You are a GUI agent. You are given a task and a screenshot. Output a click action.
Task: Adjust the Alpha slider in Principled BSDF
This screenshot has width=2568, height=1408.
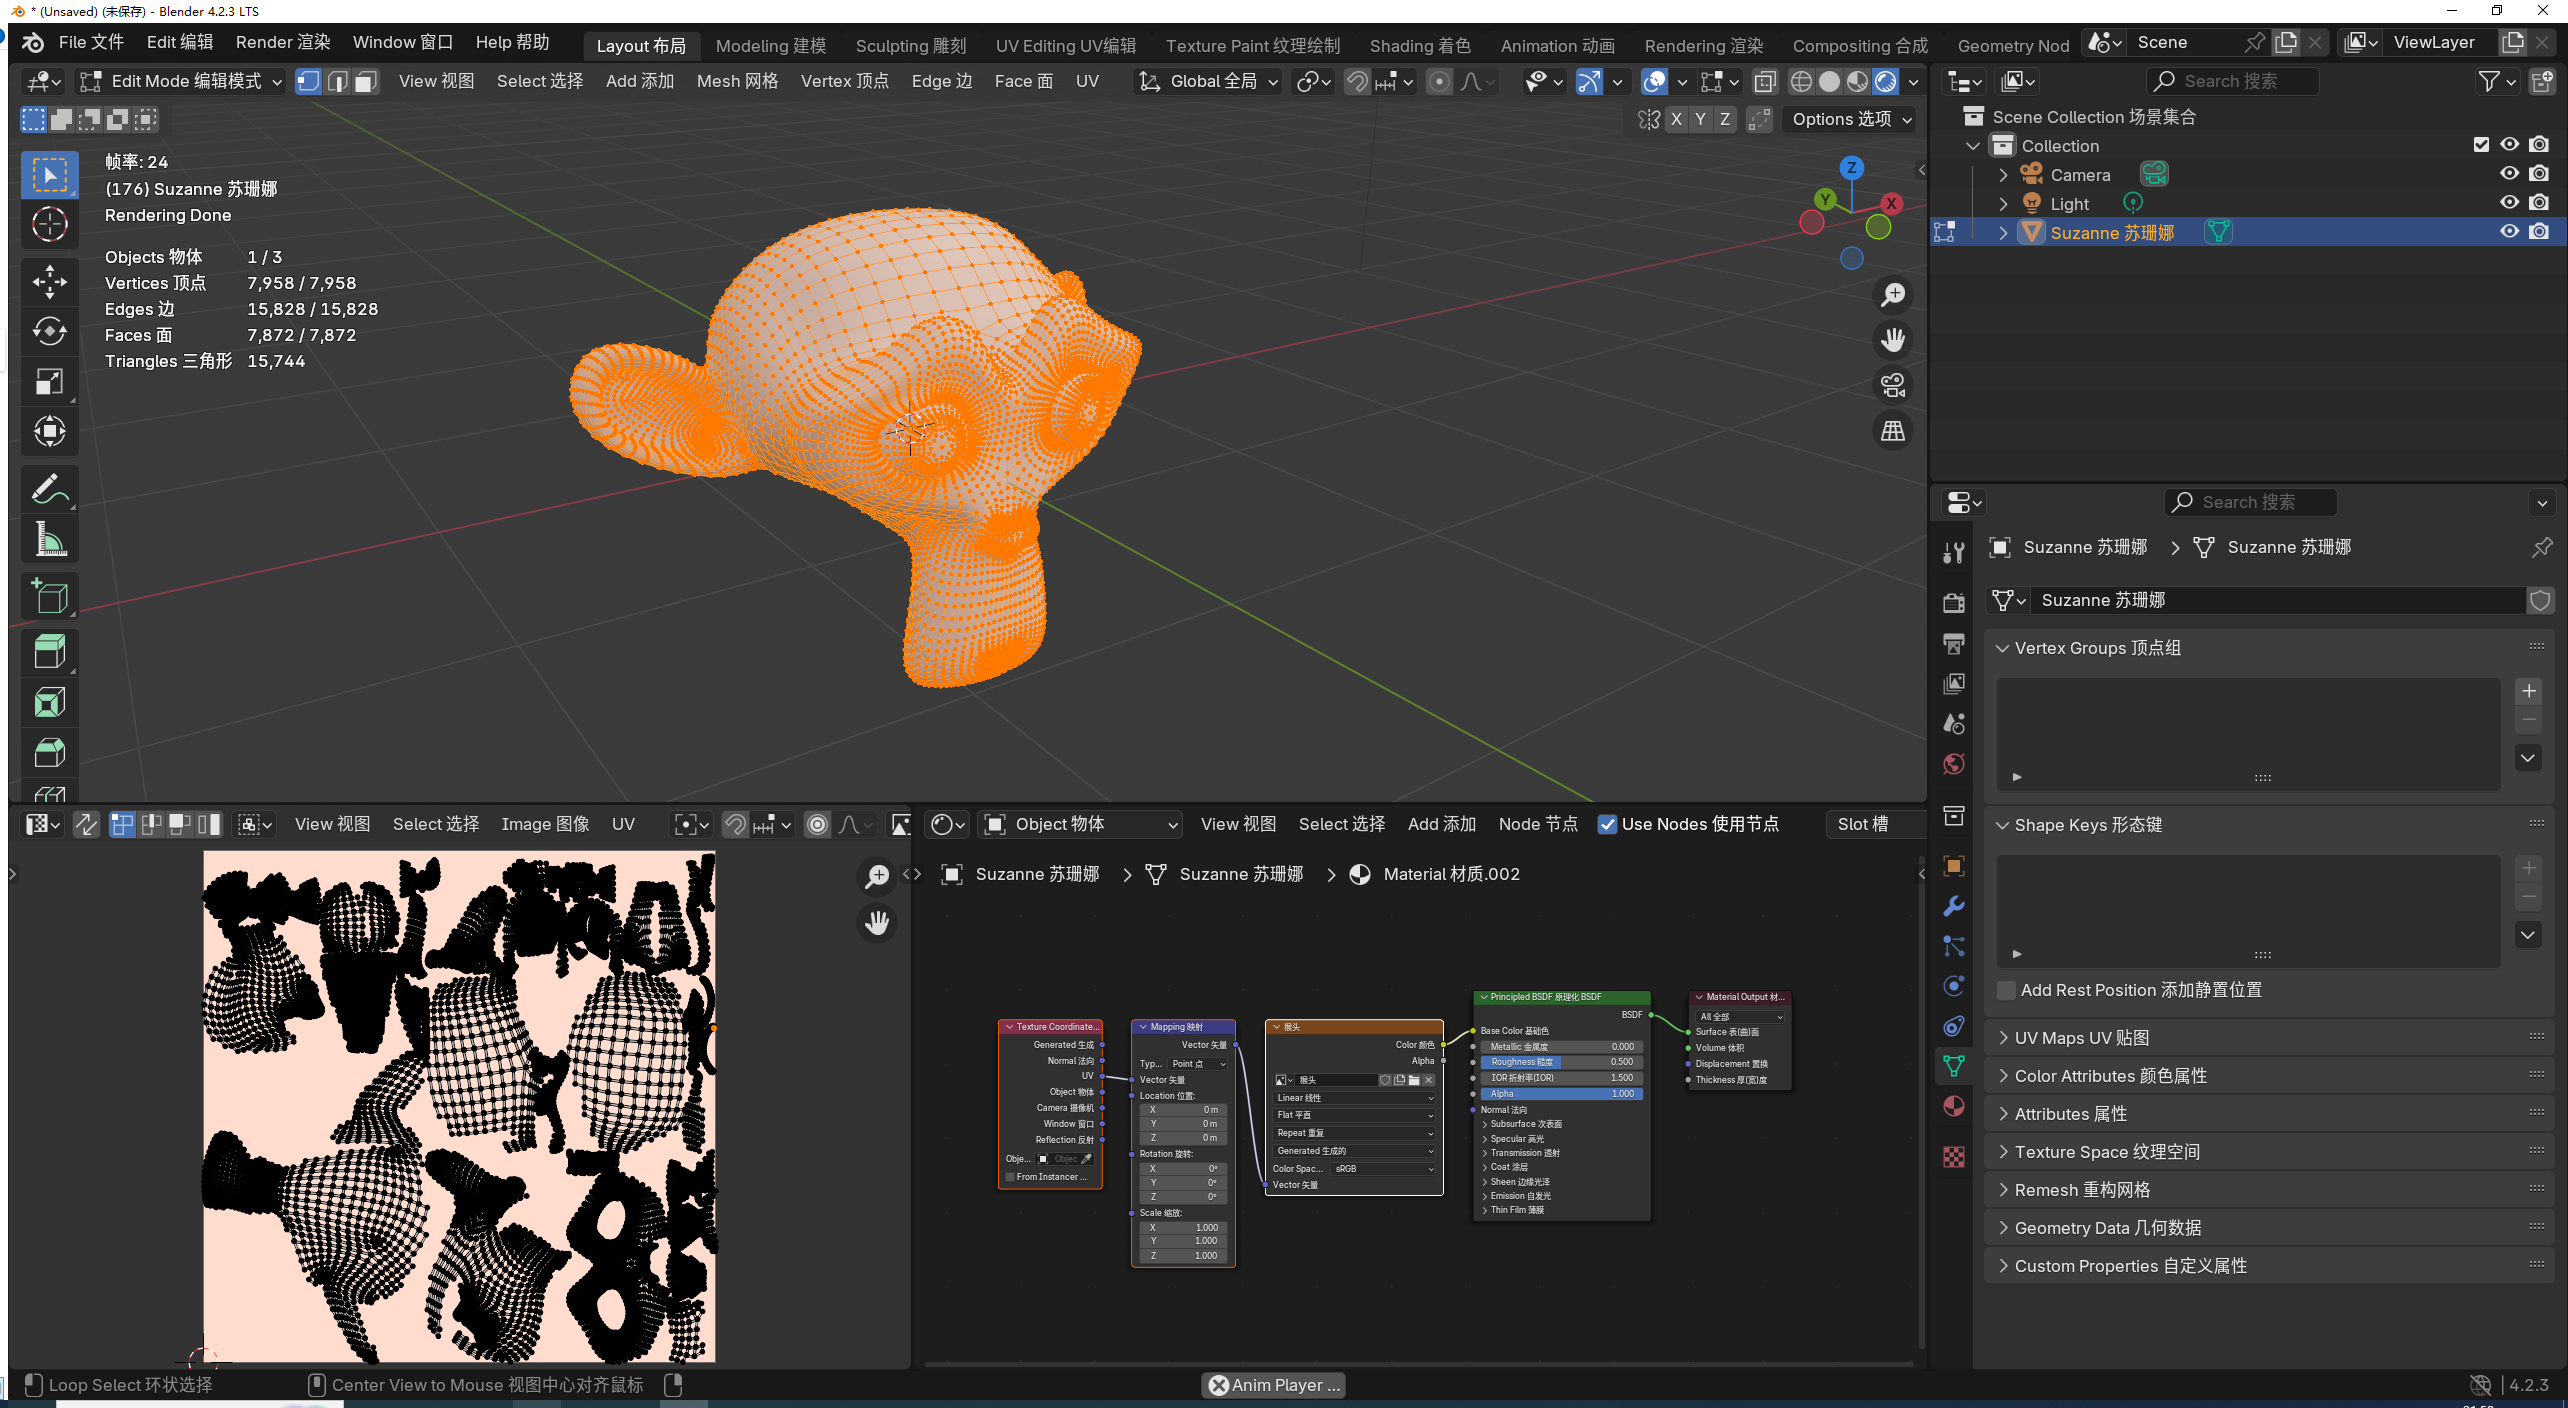coord(1561,1094)
